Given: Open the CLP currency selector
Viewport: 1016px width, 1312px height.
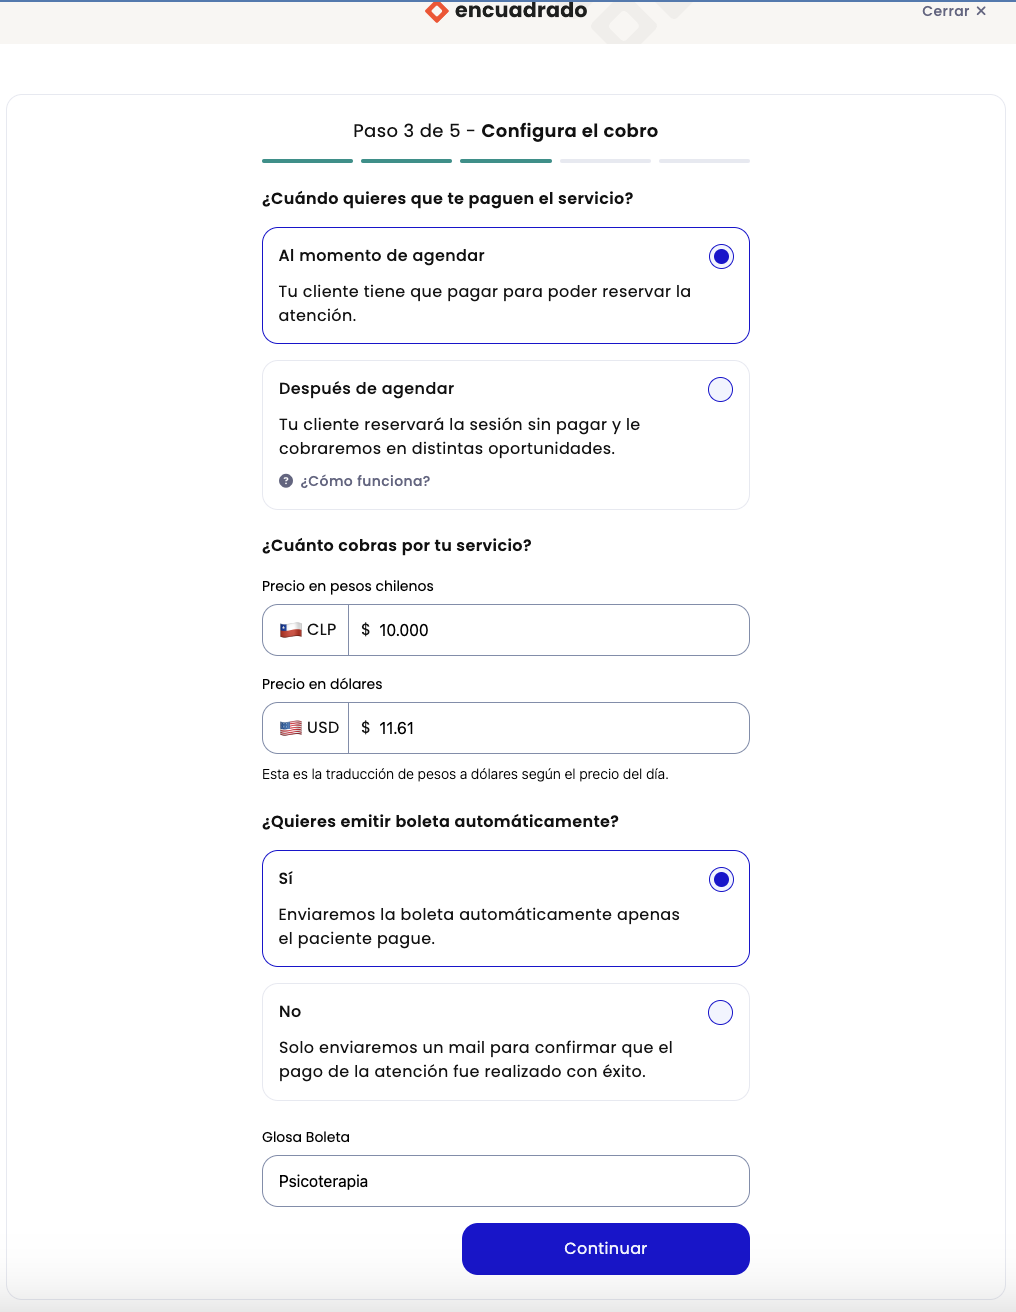Looking at the screenshot, I should 305,630.
